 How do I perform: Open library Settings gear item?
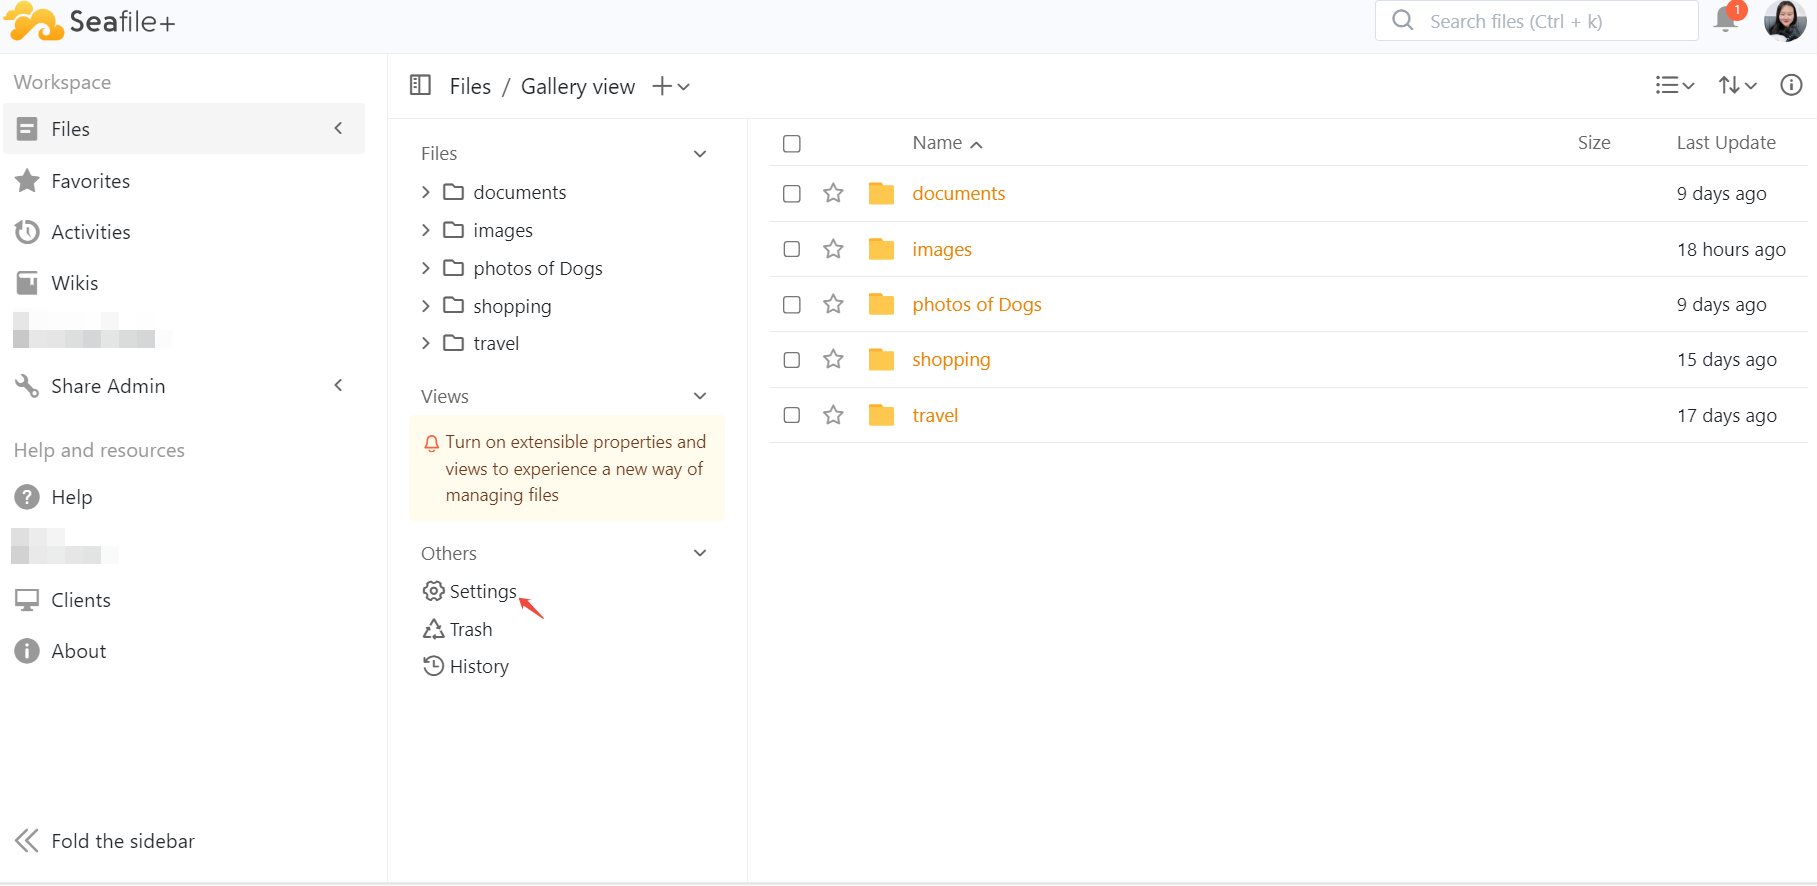(482, 592)
